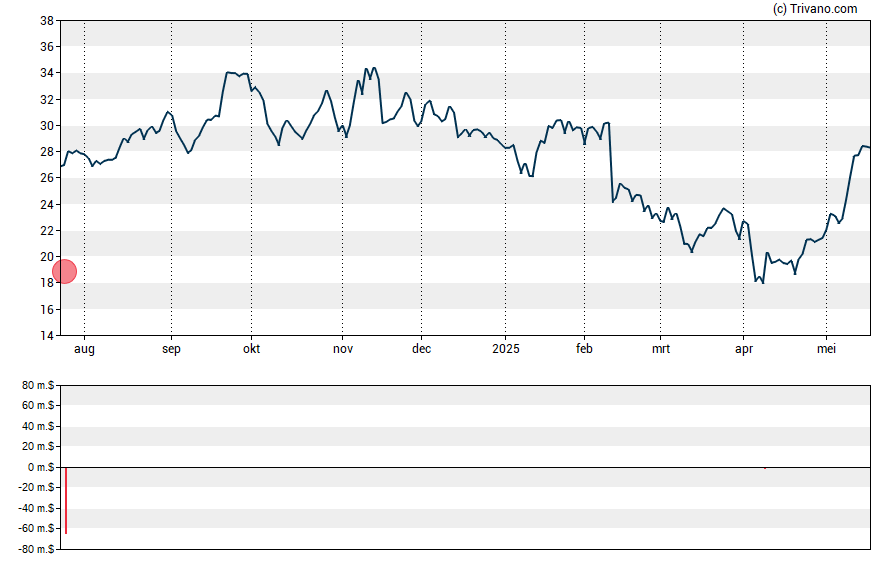Click the "38" price axis value
888x565 pixels.
46,21
